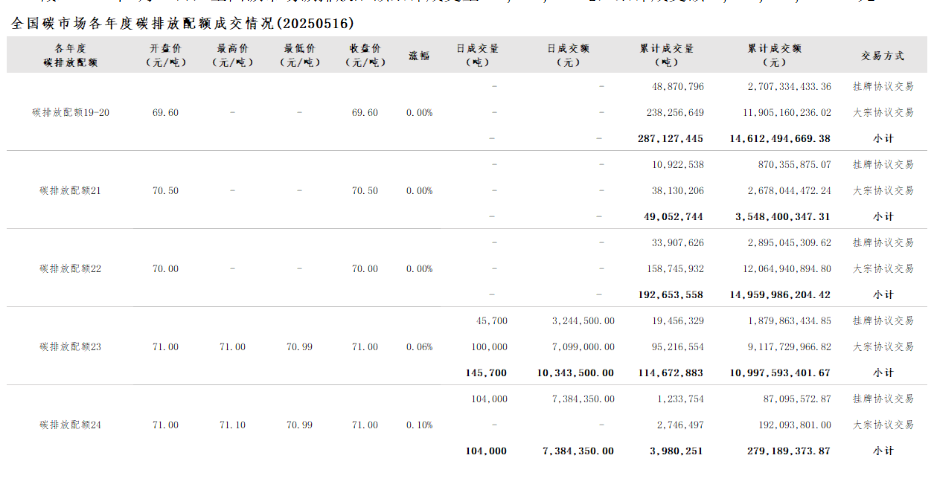Click the 71.10 highest price cell
This screenshot has height=484, width=939.
[x=232, y=424]
